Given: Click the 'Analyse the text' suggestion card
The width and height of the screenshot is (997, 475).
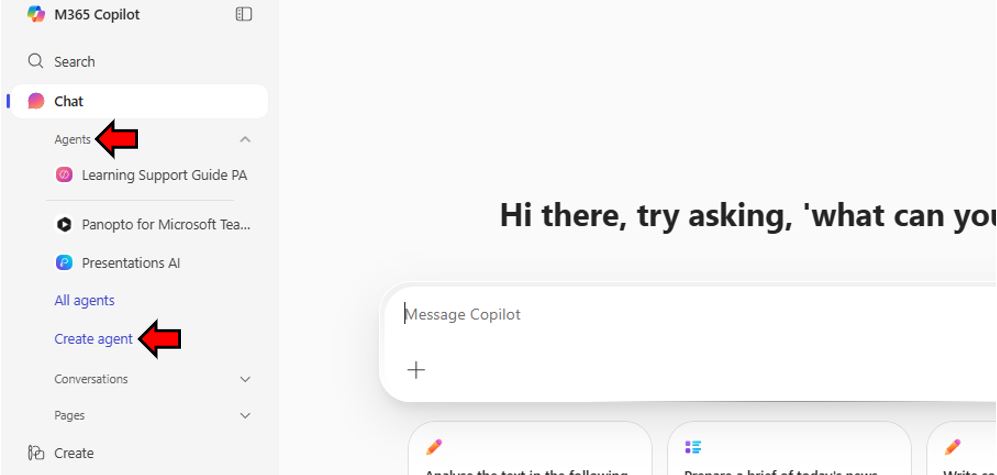Looking at the screenshot, I should coord(530,448).
